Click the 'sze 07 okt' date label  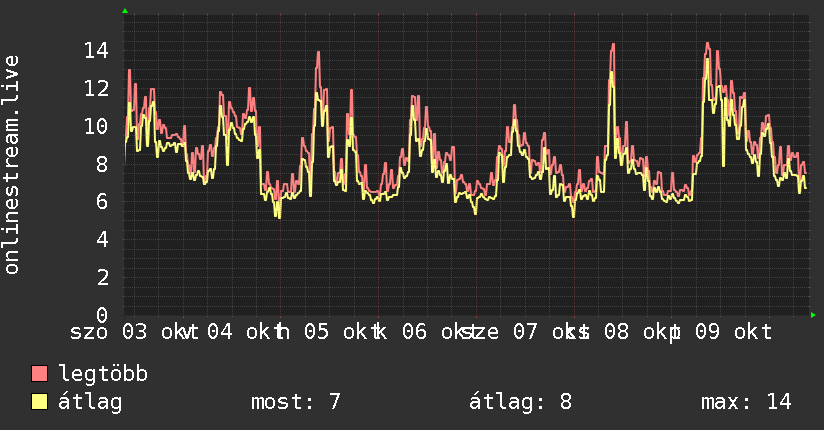524,332
